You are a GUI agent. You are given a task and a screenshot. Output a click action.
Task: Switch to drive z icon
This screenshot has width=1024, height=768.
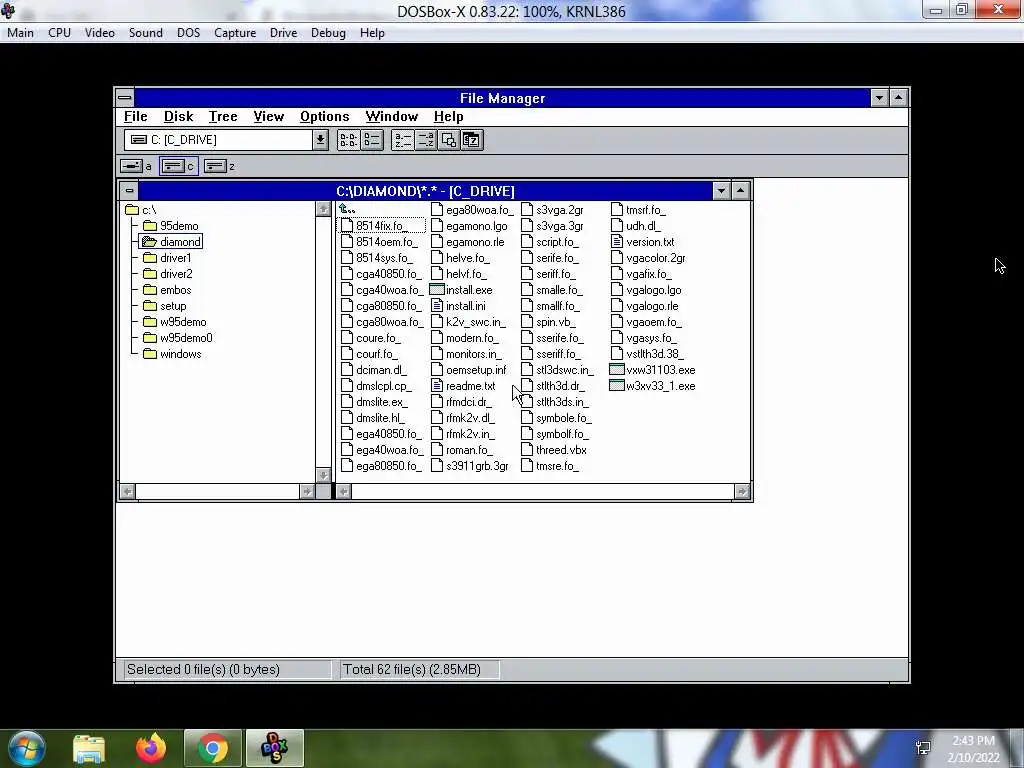[x=219, y=166]
